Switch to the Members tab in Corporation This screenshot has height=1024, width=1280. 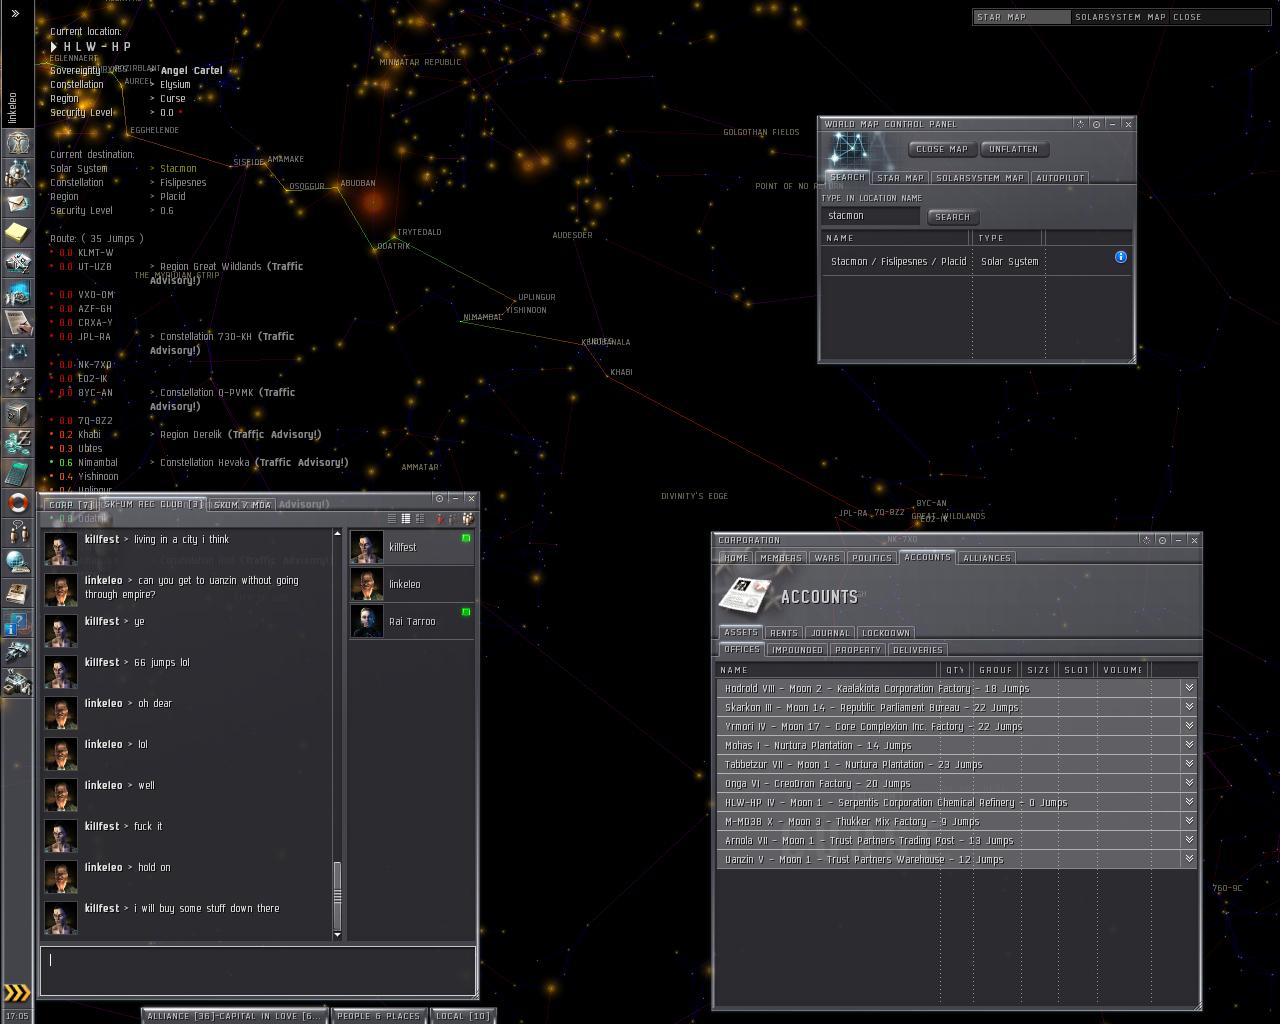(780, 558)
